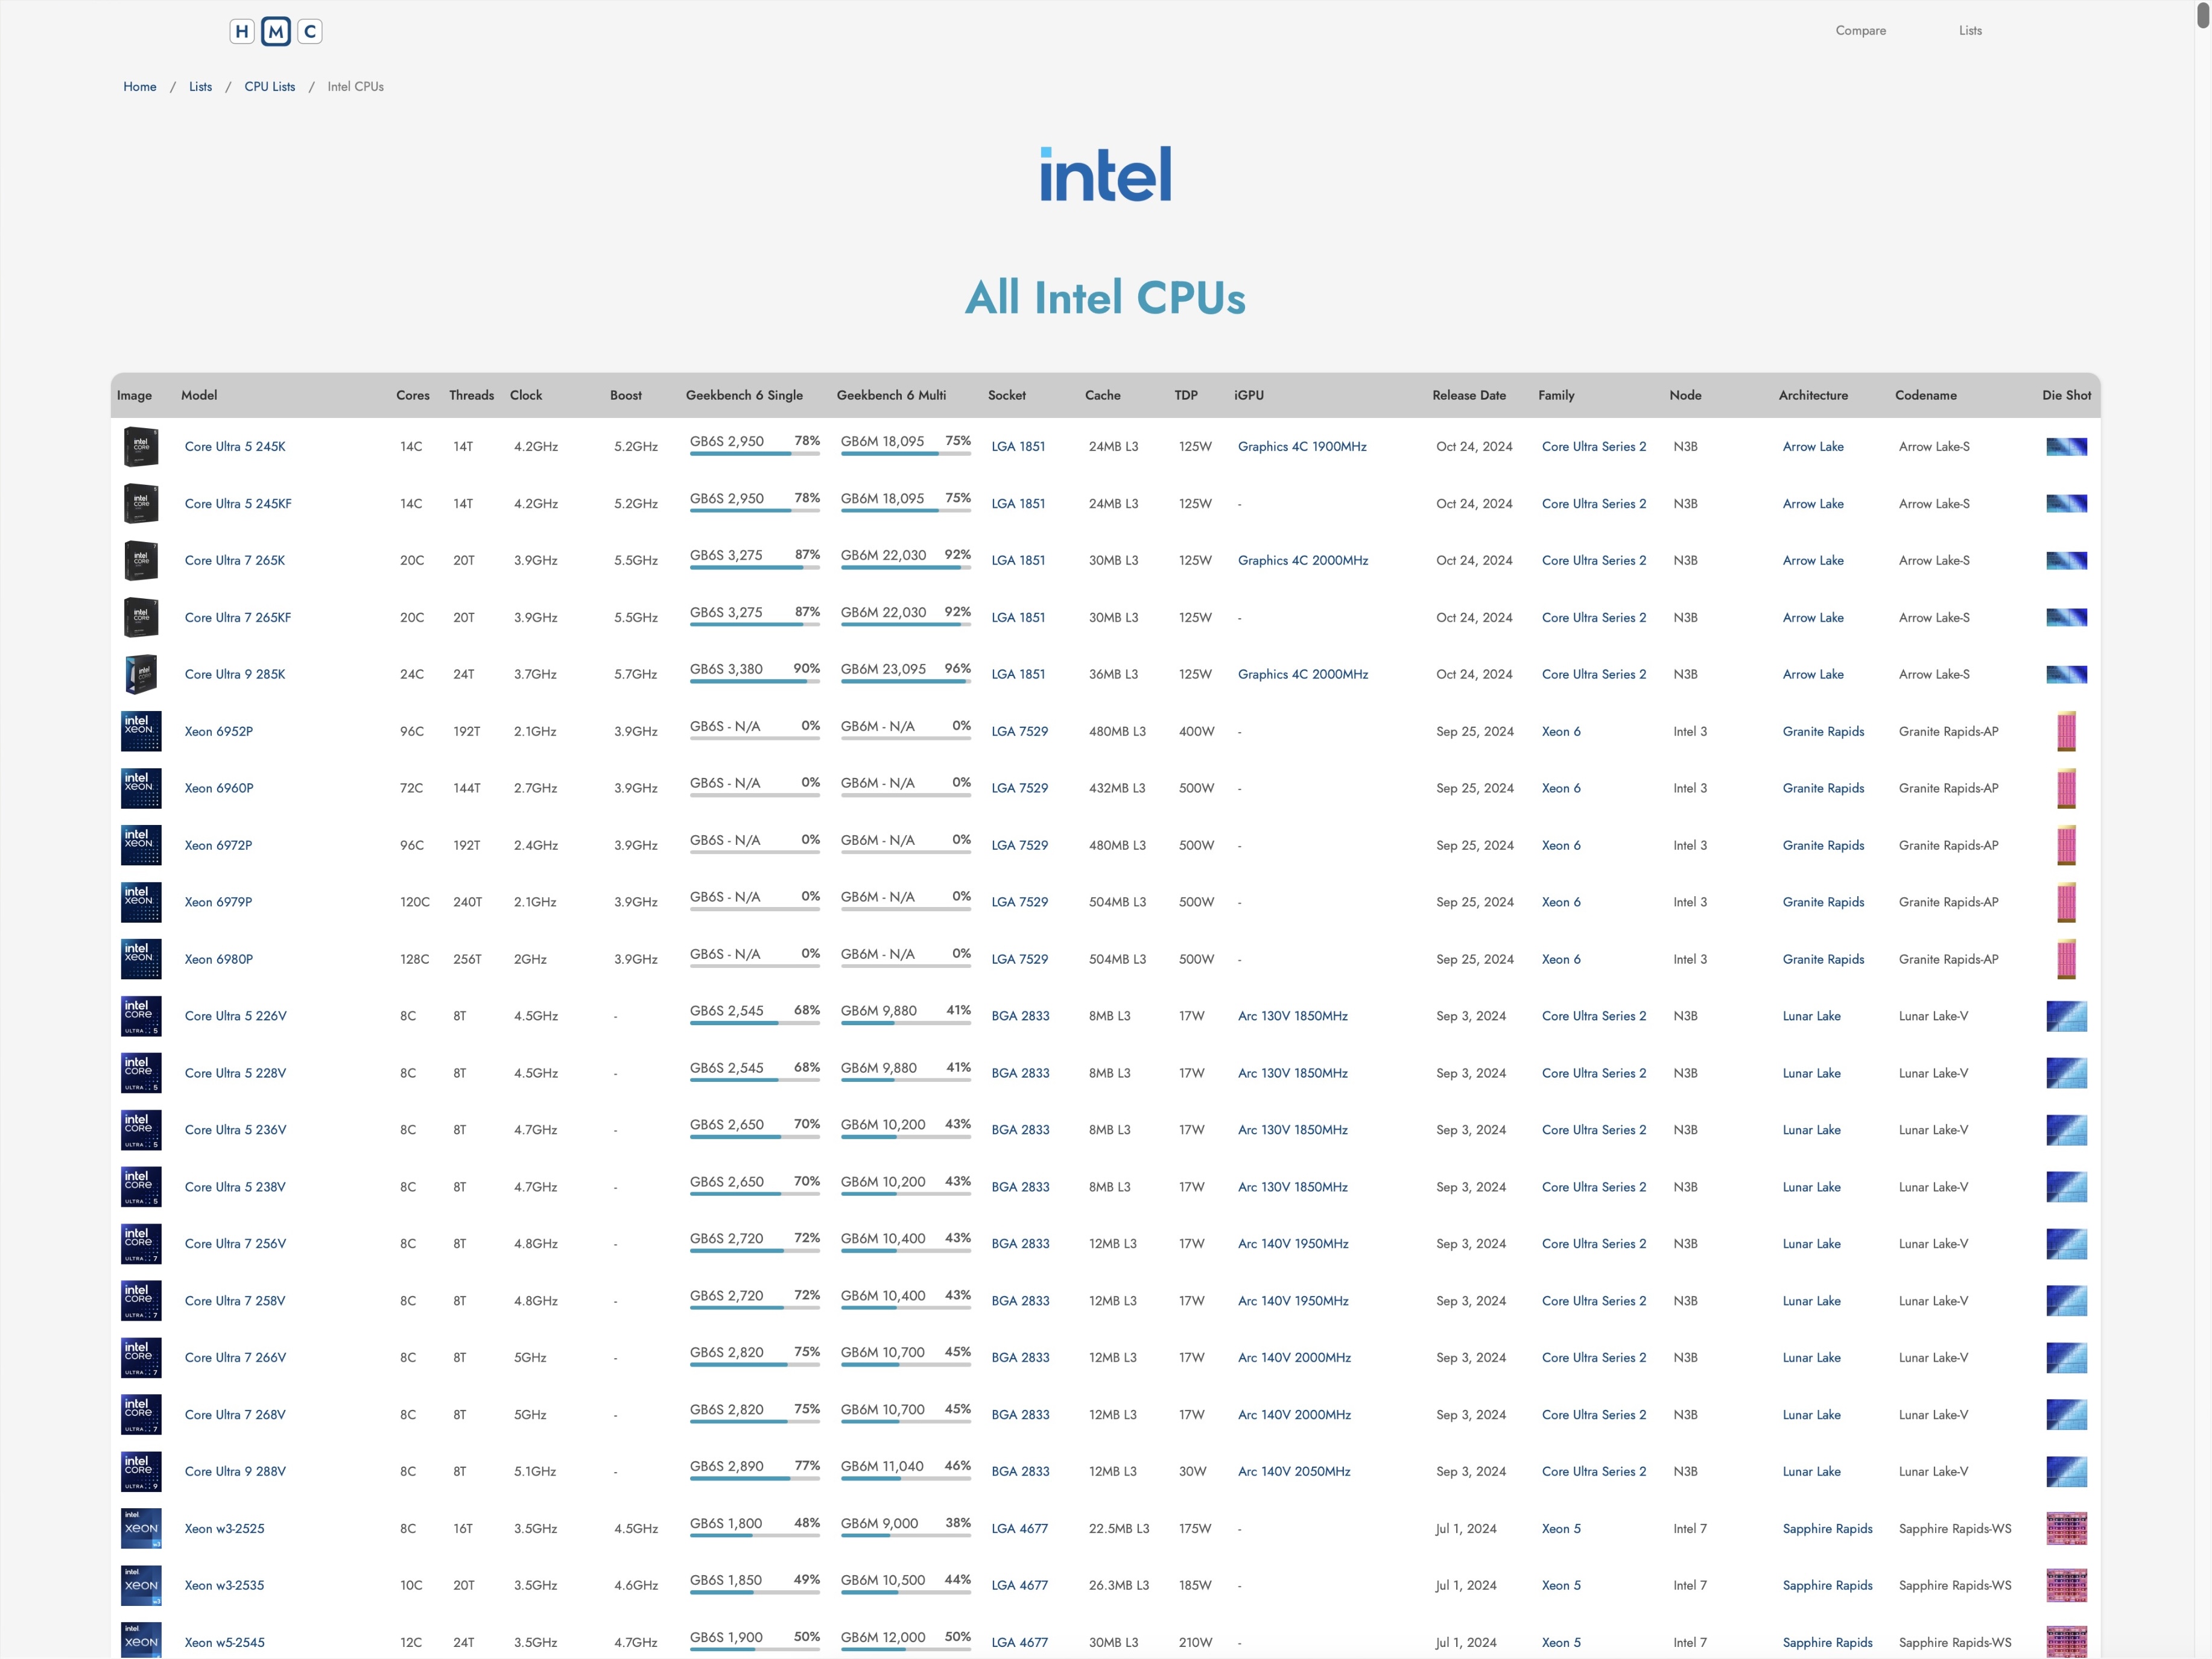Viewport: 2212px width, 1659px height.
Task: Click Xeon 6952P badge icon
Action: pyautogui.click(x=141, y=731)
